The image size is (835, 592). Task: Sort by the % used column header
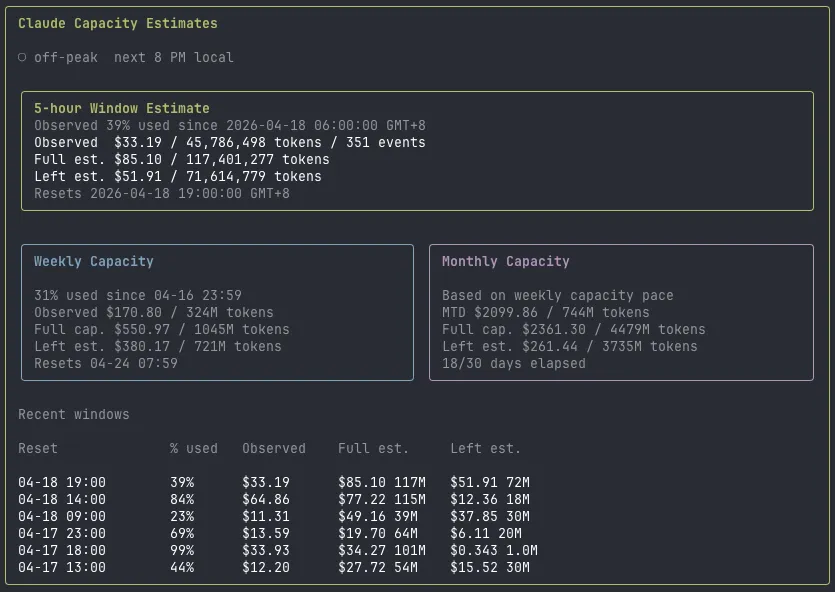194,448
